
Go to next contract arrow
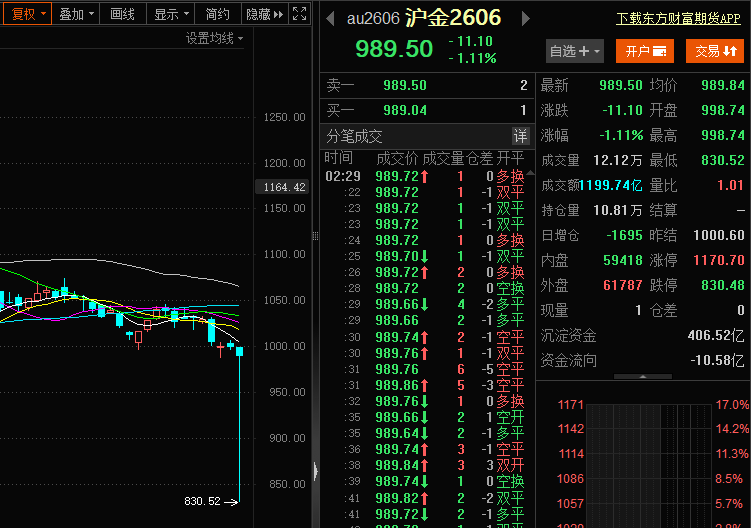[x=525, y=19]
